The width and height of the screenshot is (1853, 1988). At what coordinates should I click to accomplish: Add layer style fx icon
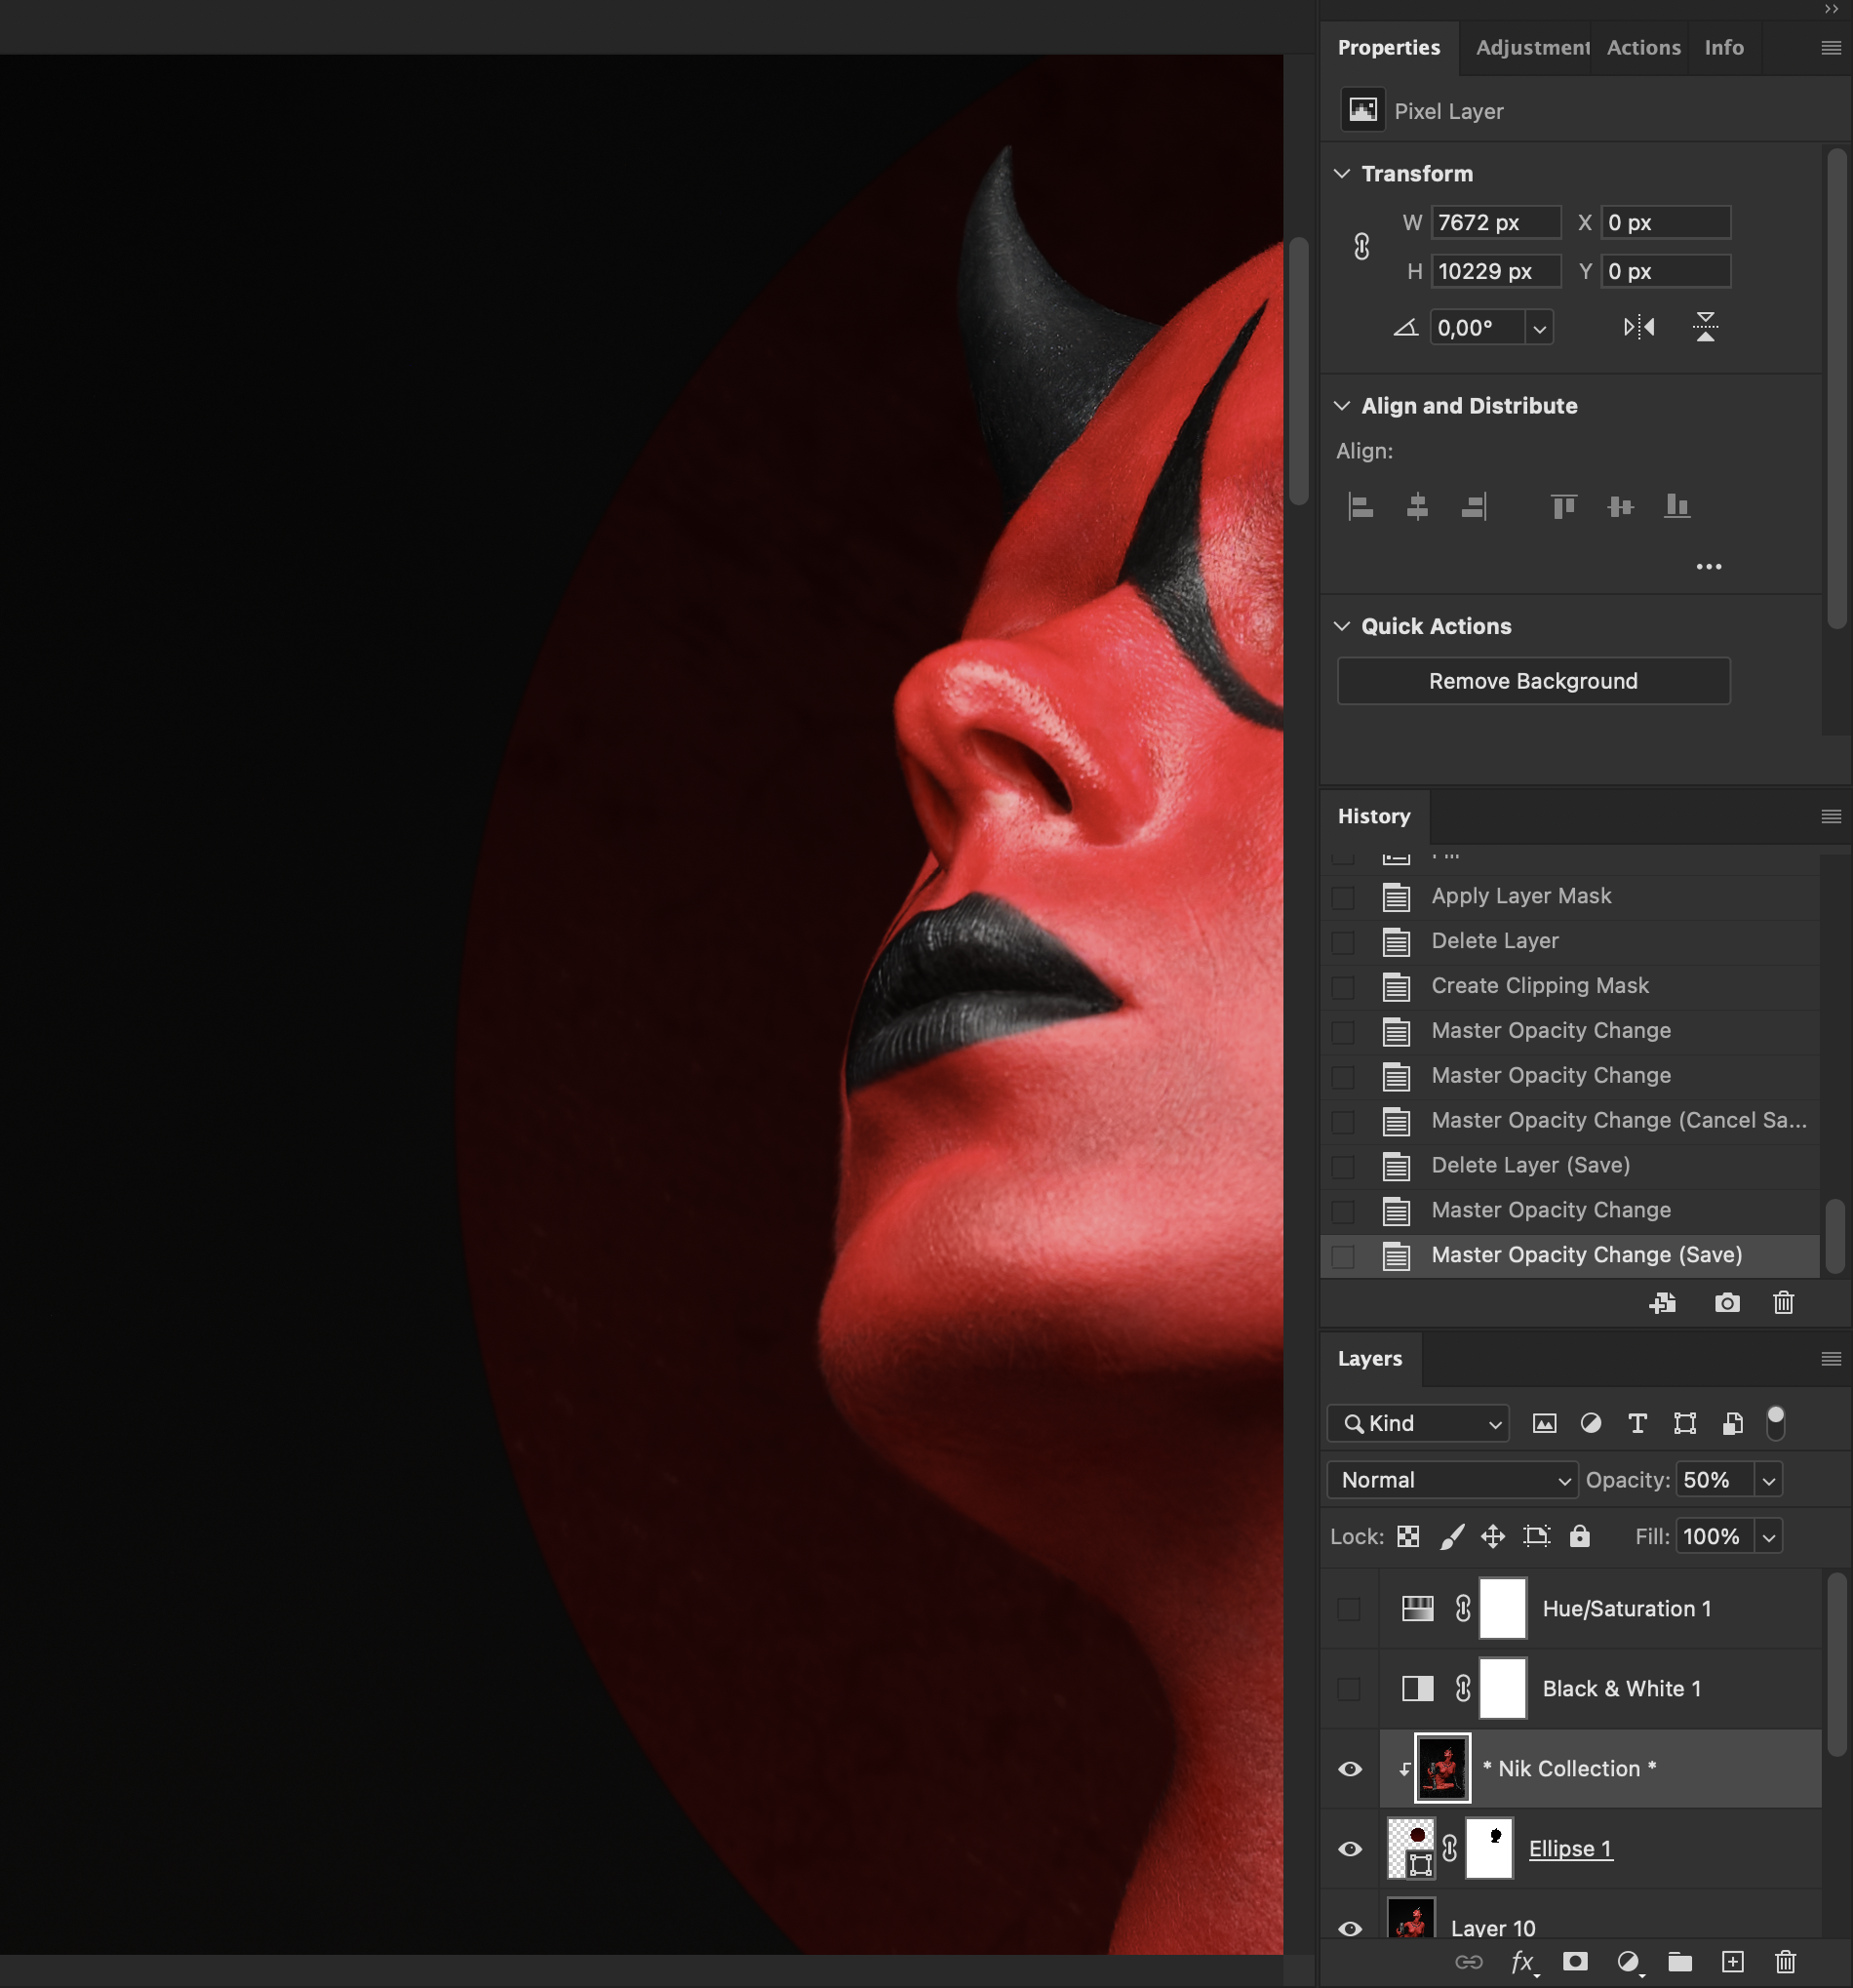click(1524, 1963)
